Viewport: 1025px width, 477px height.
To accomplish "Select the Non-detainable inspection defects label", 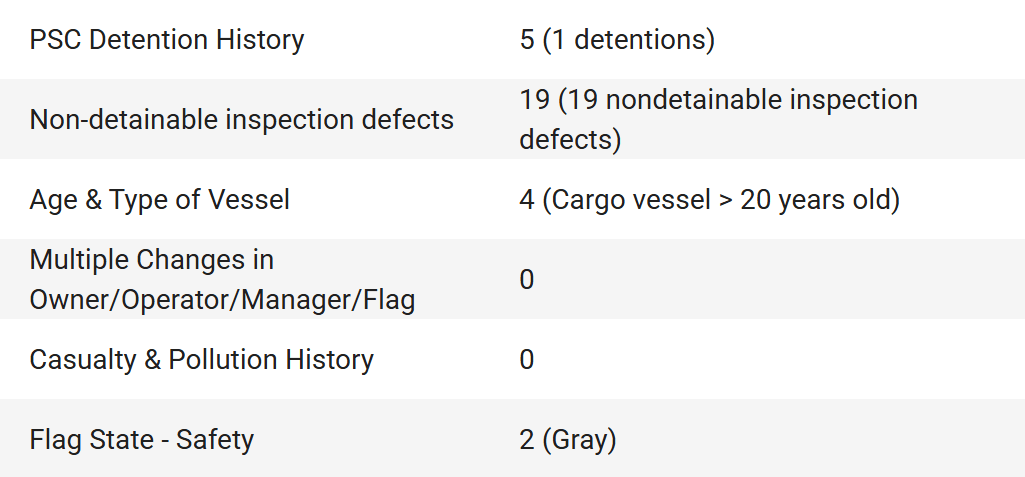I will [x=241, y=120].
